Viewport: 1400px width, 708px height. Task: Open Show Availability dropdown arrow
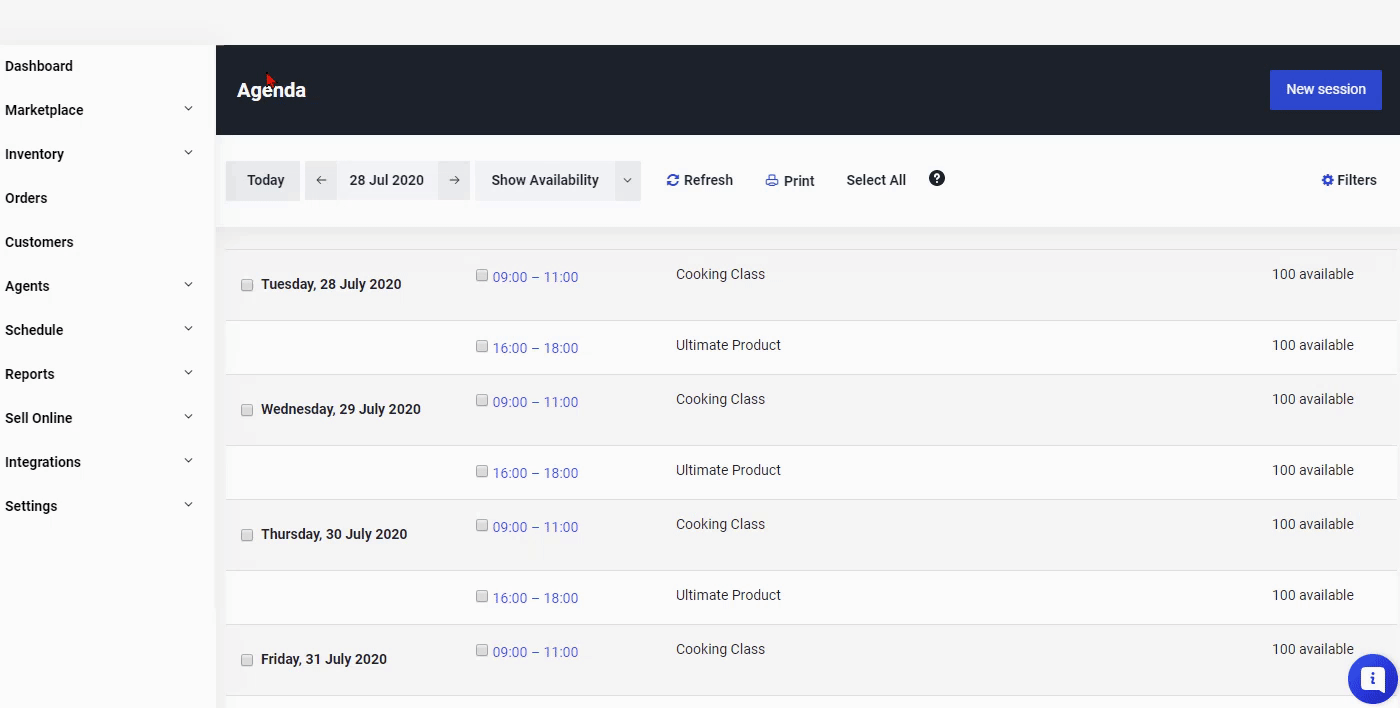(627, 181)
